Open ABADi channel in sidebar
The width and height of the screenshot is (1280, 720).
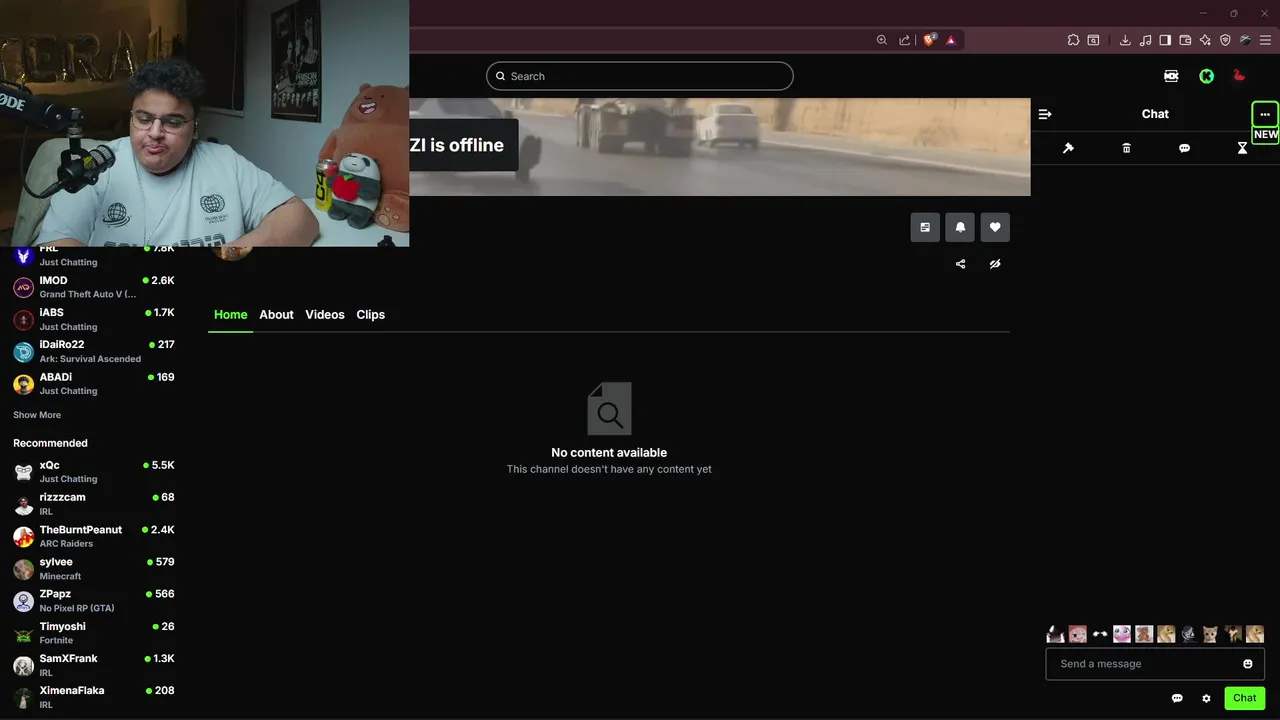click(94, 383)
